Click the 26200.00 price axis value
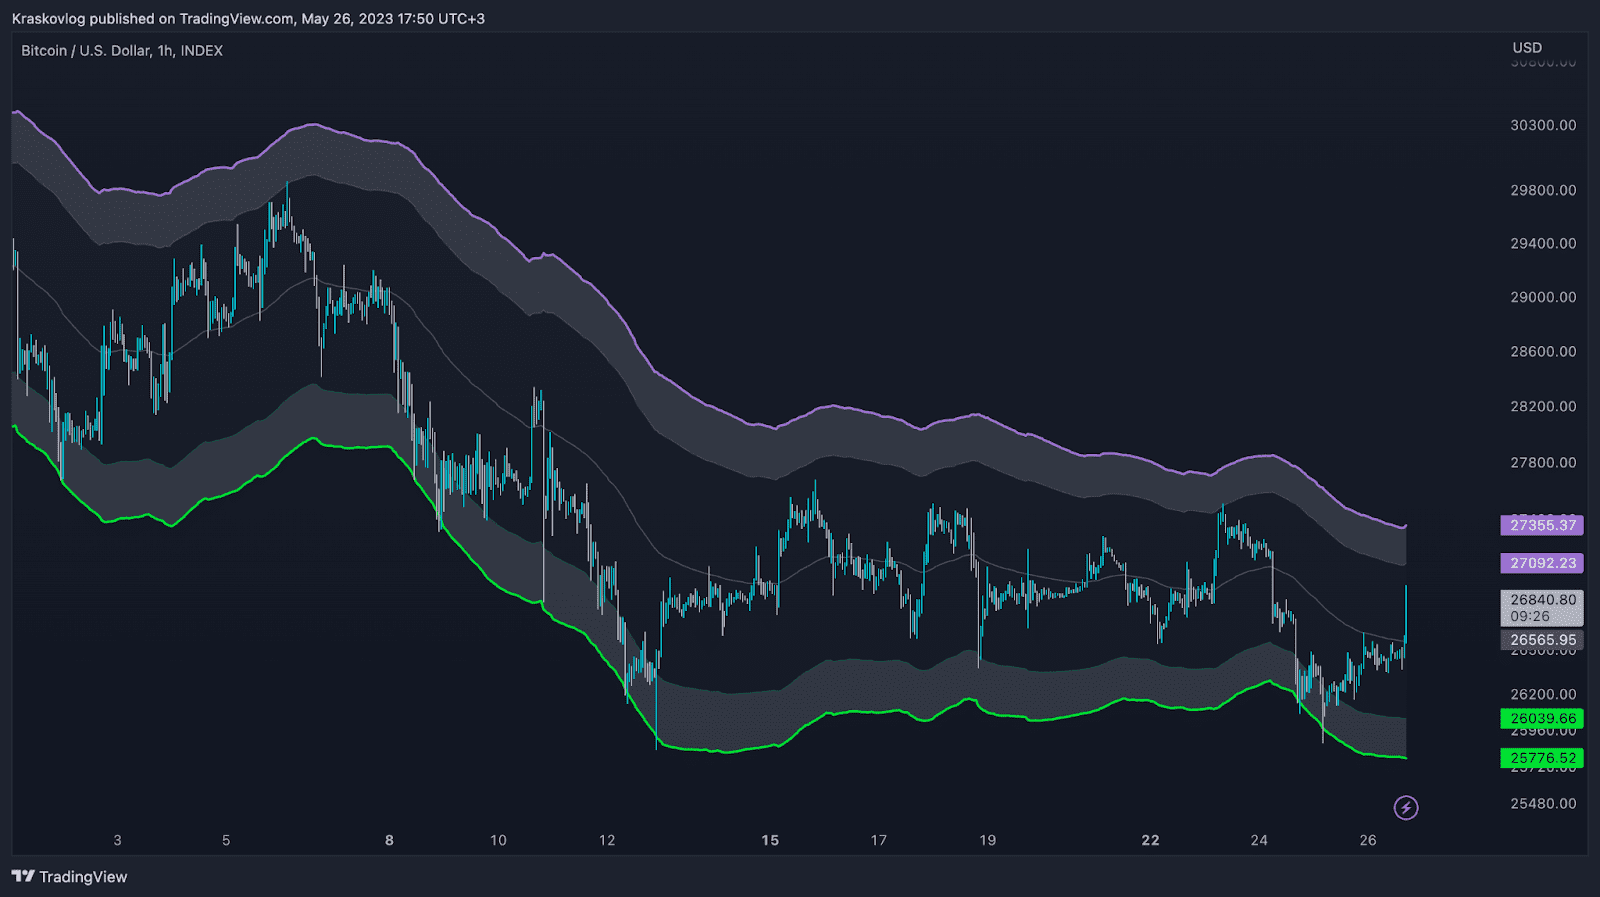This screenshot has width=1600, height=897. point(1543,694)
